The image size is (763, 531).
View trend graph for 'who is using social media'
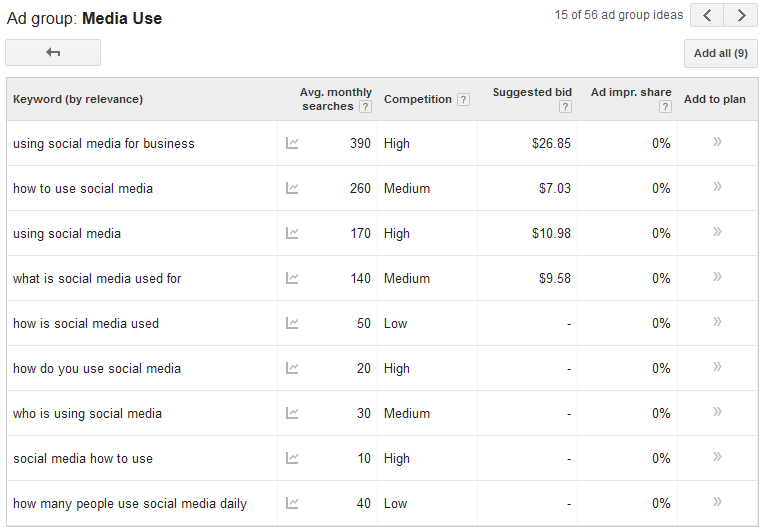tap(292, 413)
